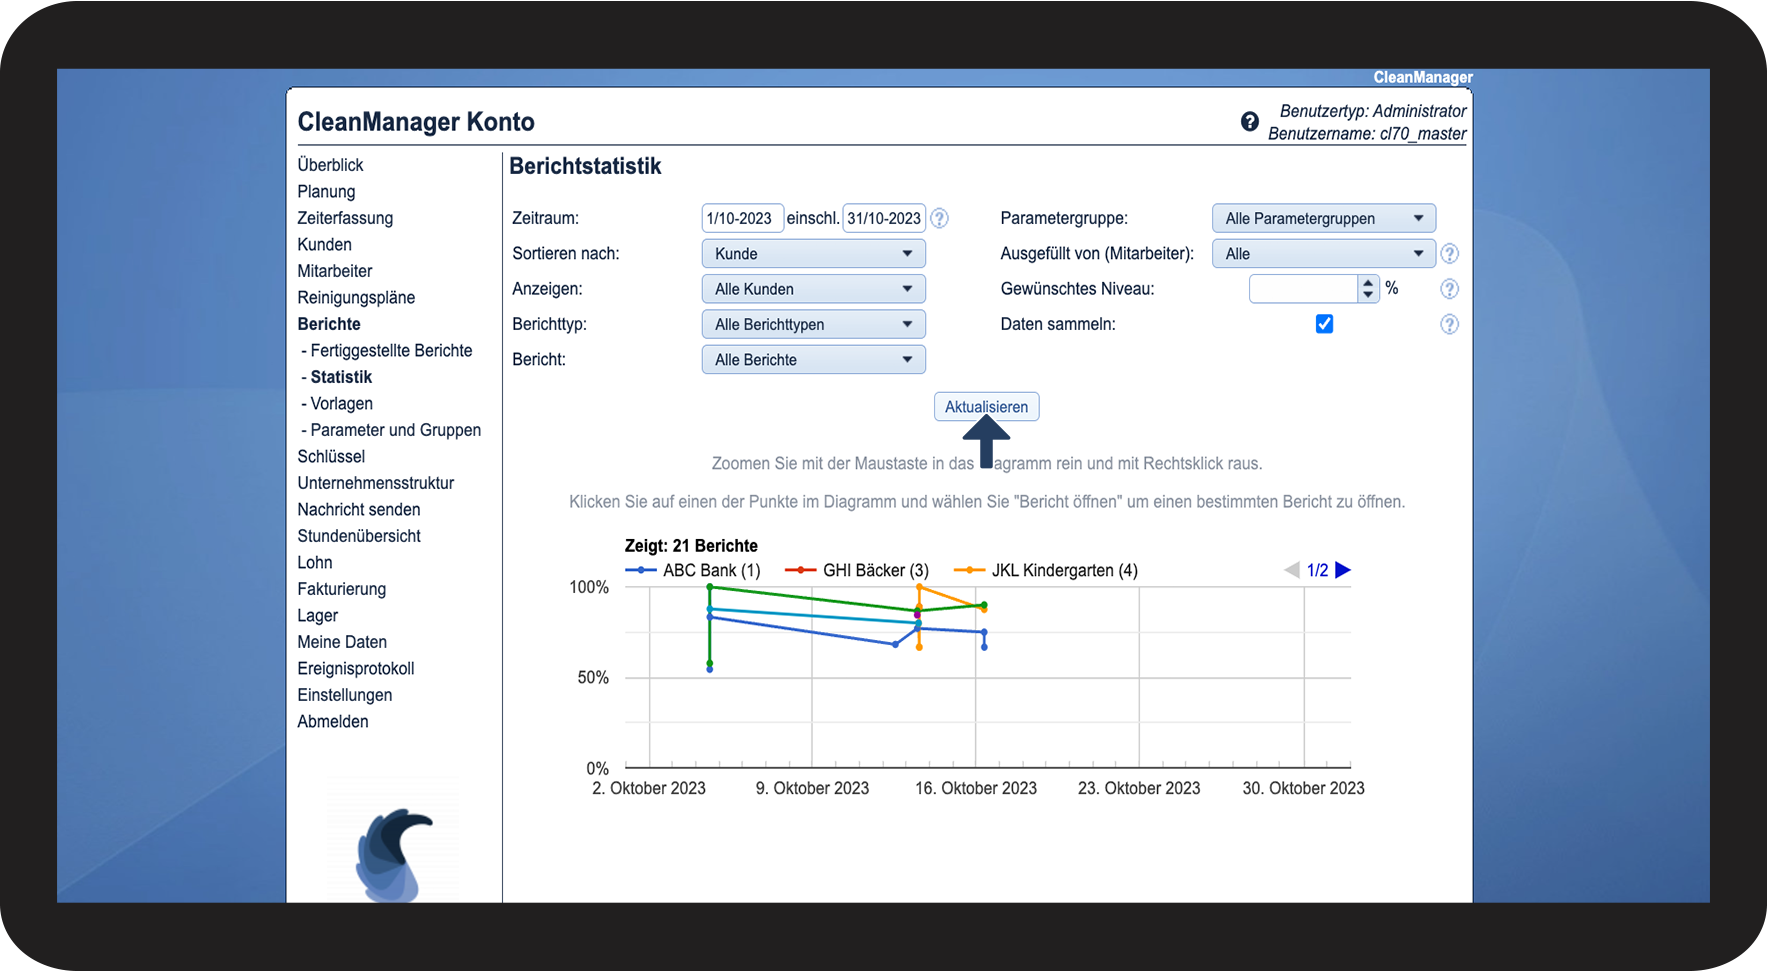Go to previous chart legend page arrow
Screen dimensions: 1767x971
[1292, 570]
